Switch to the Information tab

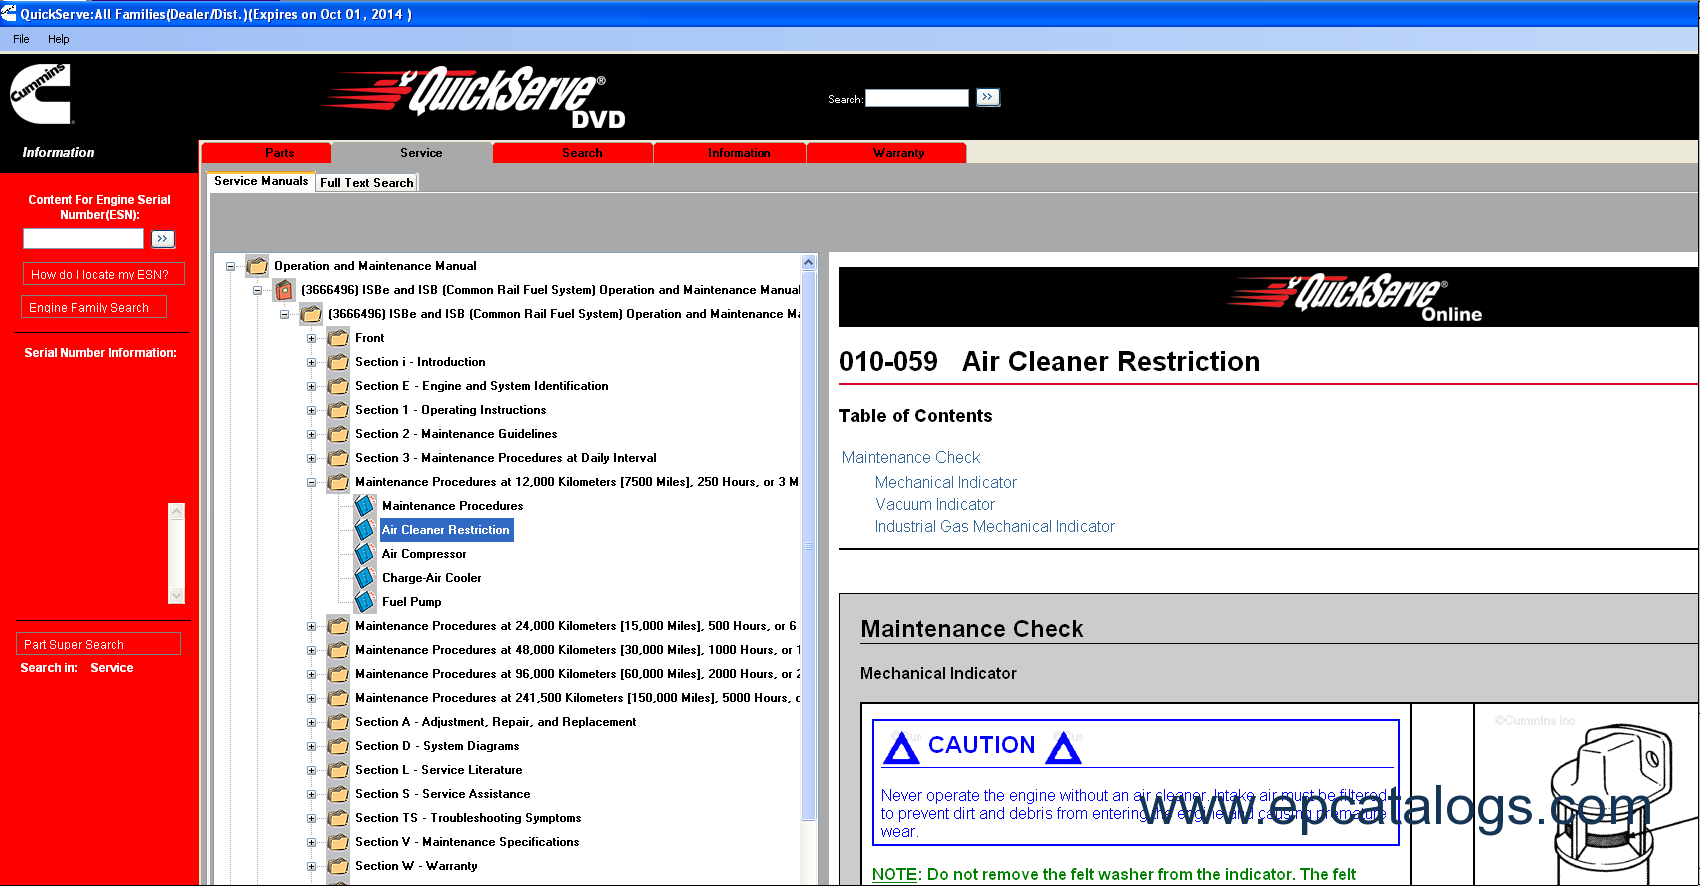click(730, 153)
